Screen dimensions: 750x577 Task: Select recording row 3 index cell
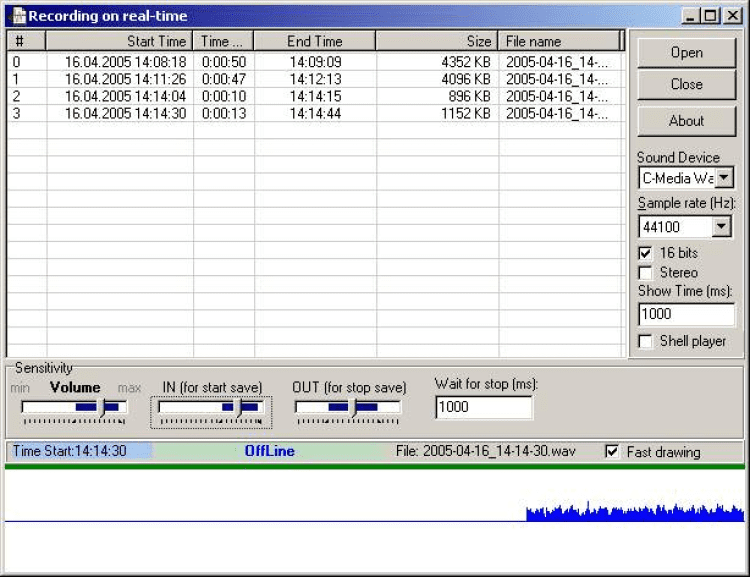tap(17, 113)
